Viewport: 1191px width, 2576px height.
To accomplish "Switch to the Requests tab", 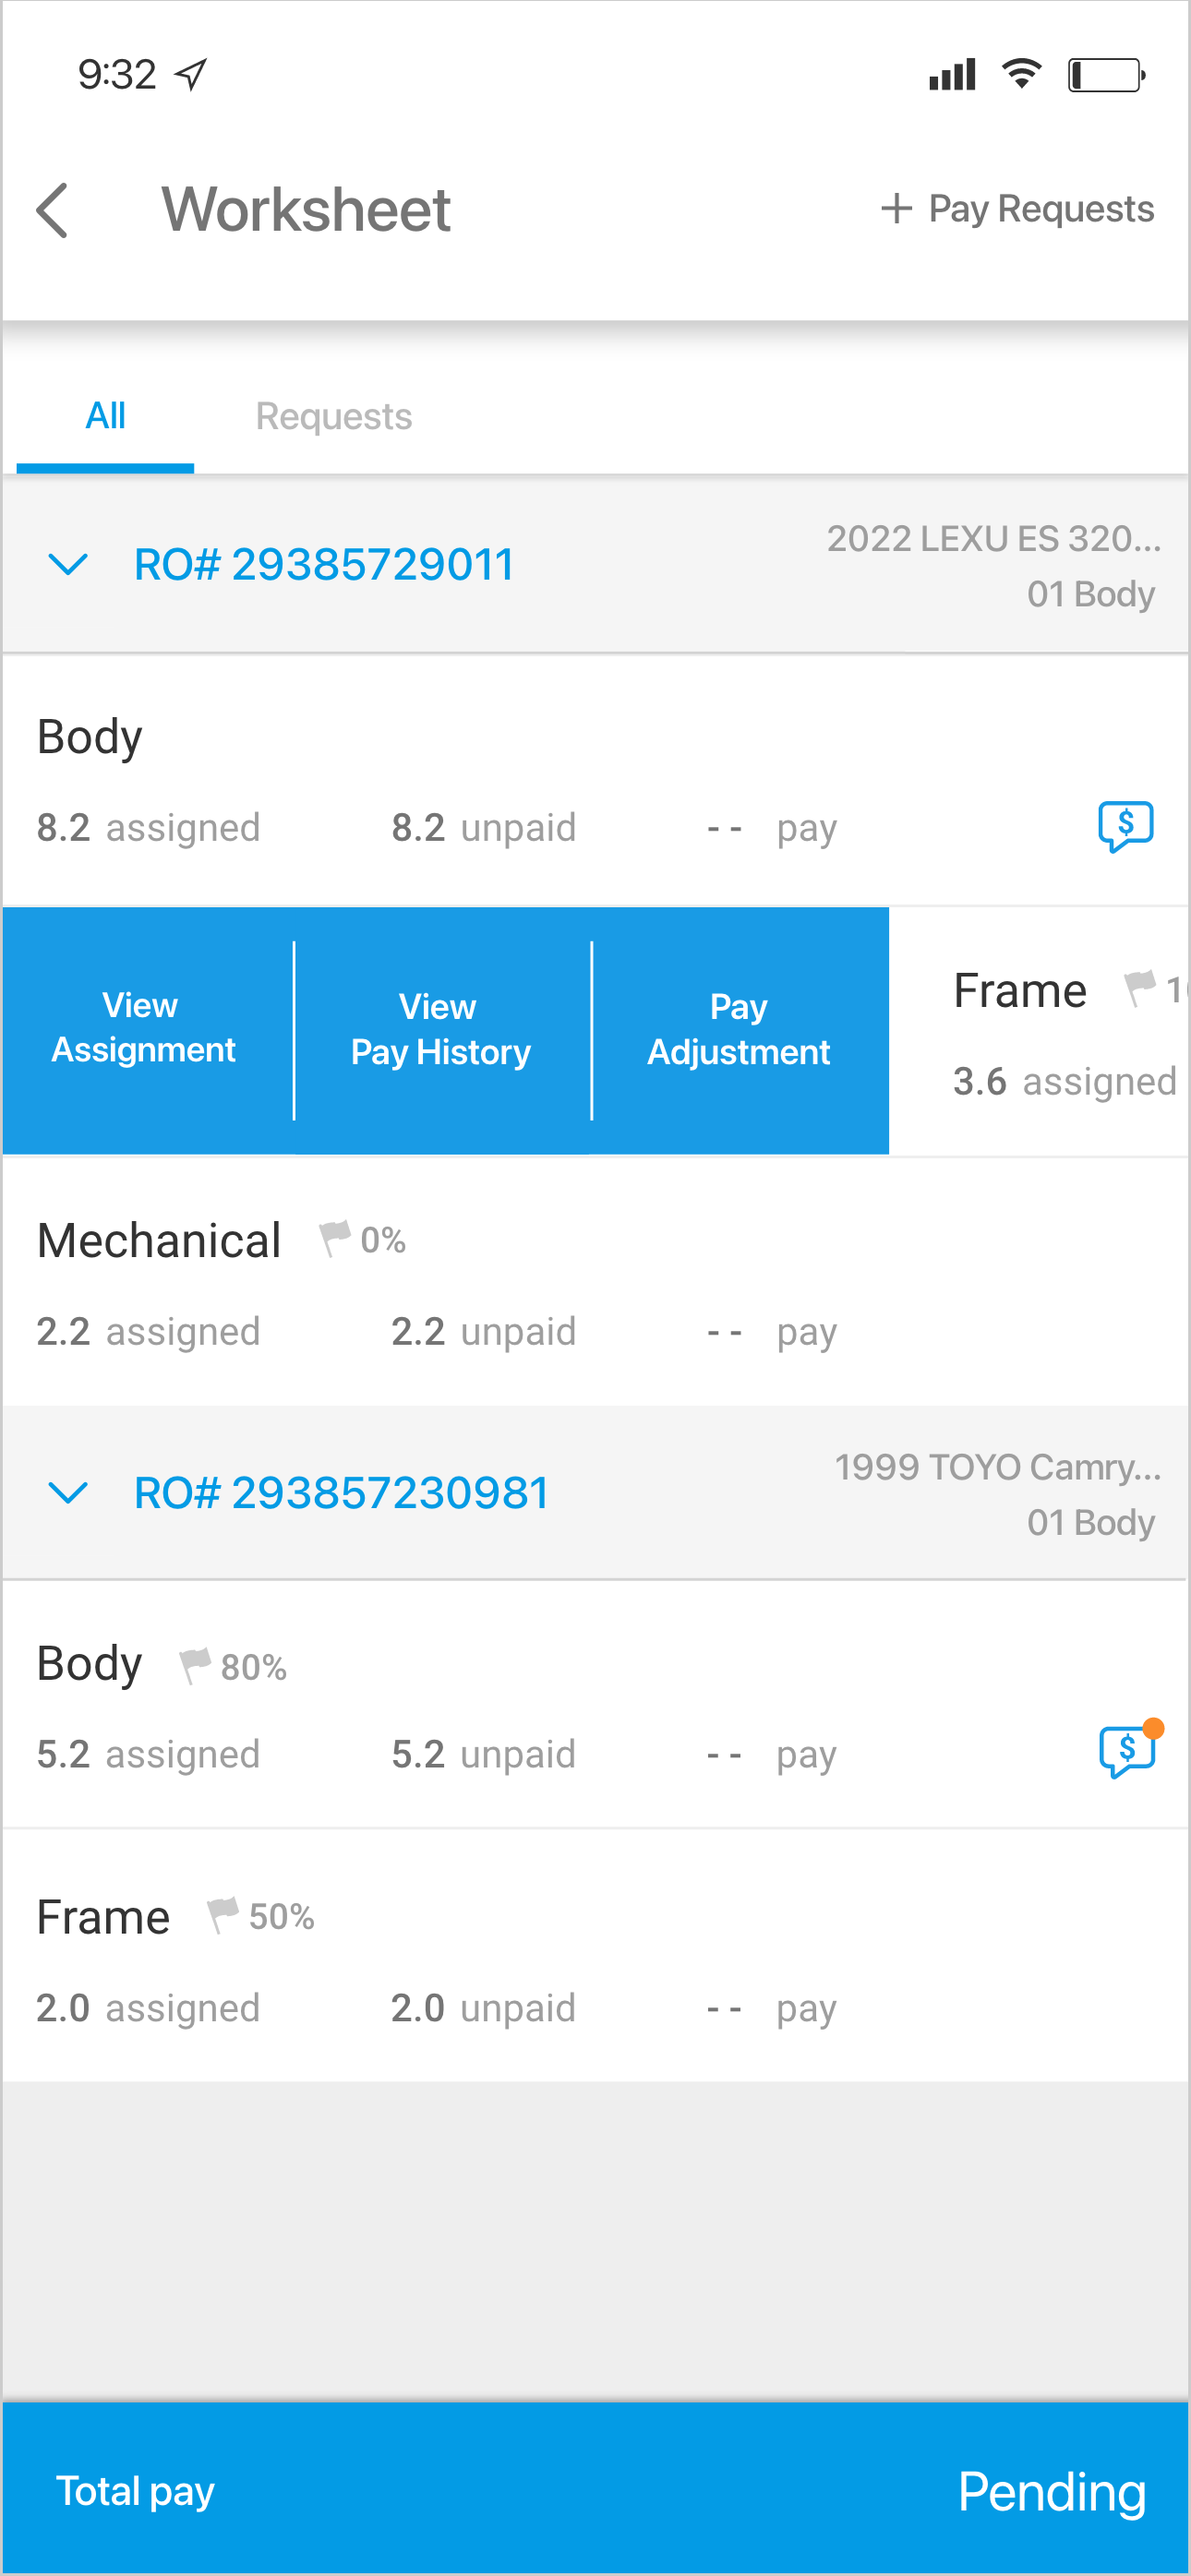I will coord(333,416).
